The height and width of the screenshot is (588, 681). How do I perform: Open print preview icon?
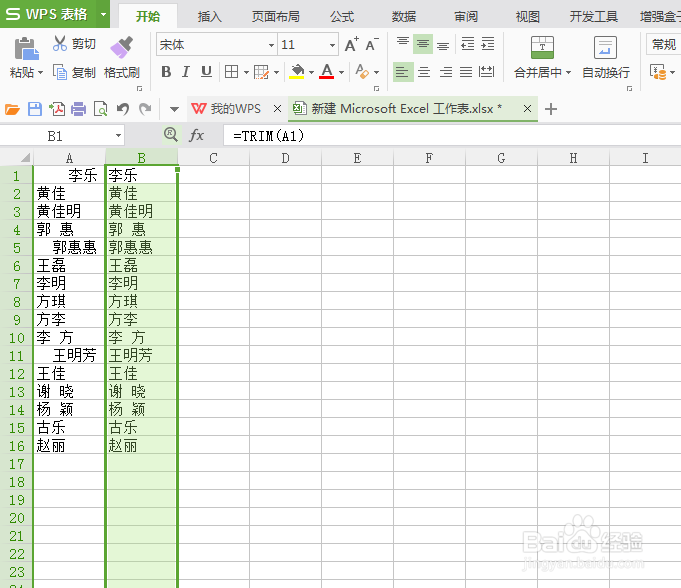tap(101, 109)
